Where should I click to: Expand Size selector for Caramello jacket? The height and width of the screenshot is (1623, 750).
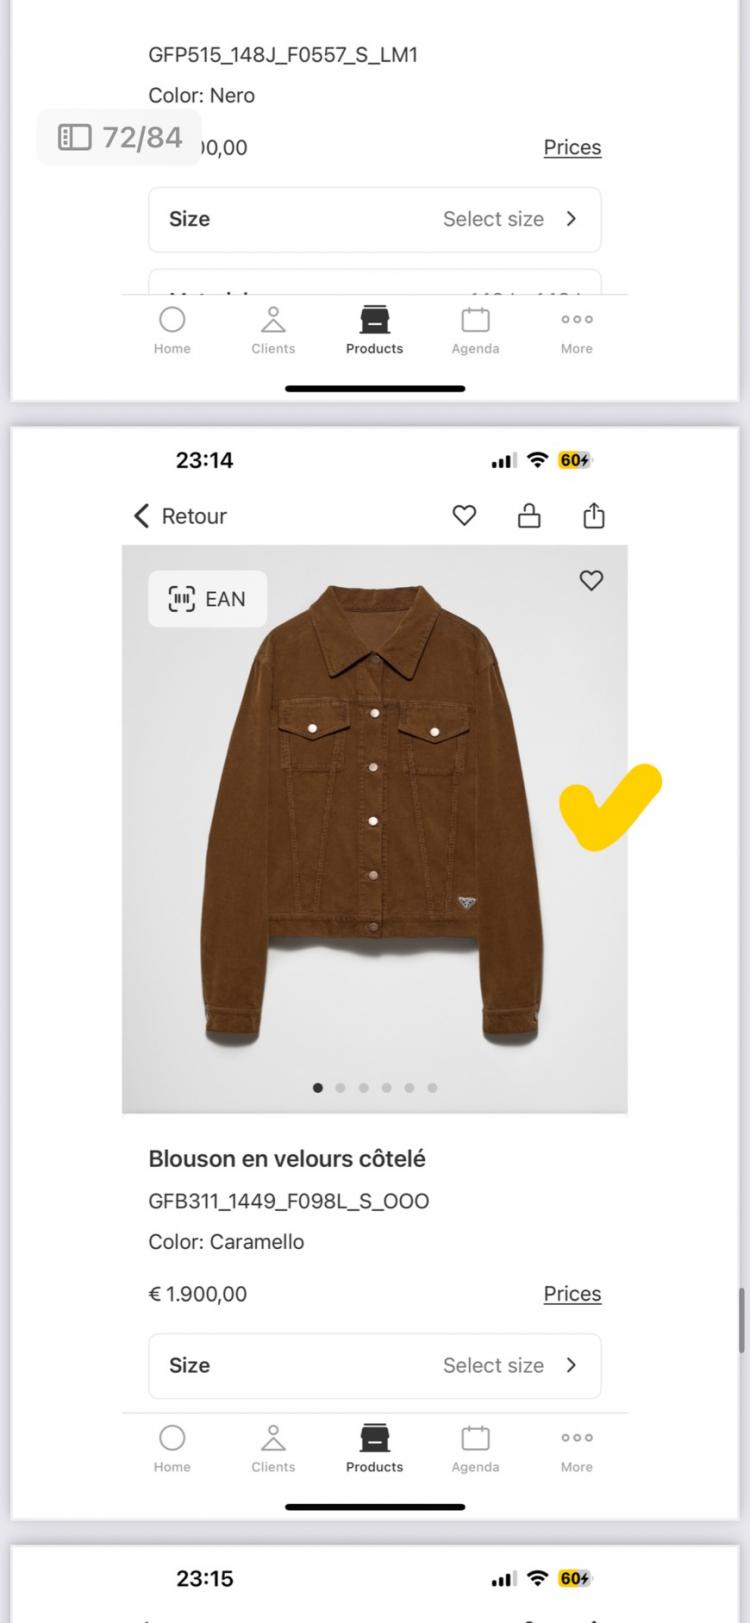click(x=374, y=1365)
